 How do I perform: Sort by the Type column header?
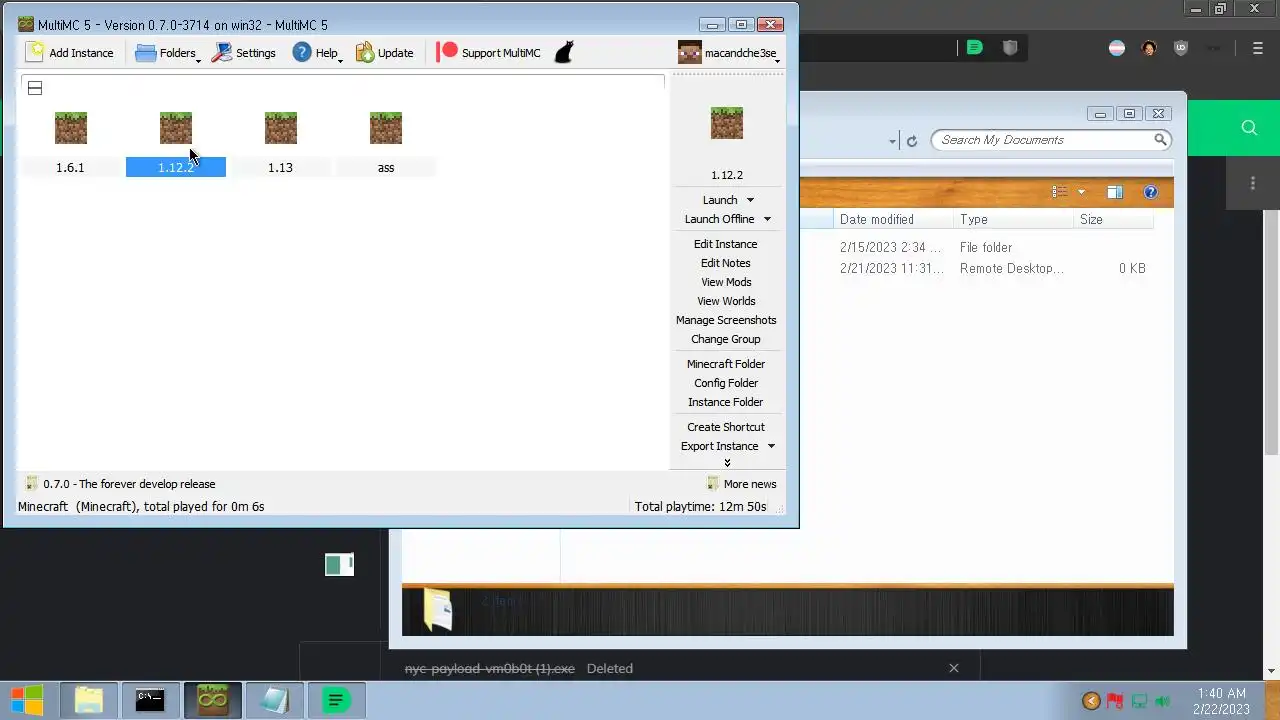click(974, 219)
